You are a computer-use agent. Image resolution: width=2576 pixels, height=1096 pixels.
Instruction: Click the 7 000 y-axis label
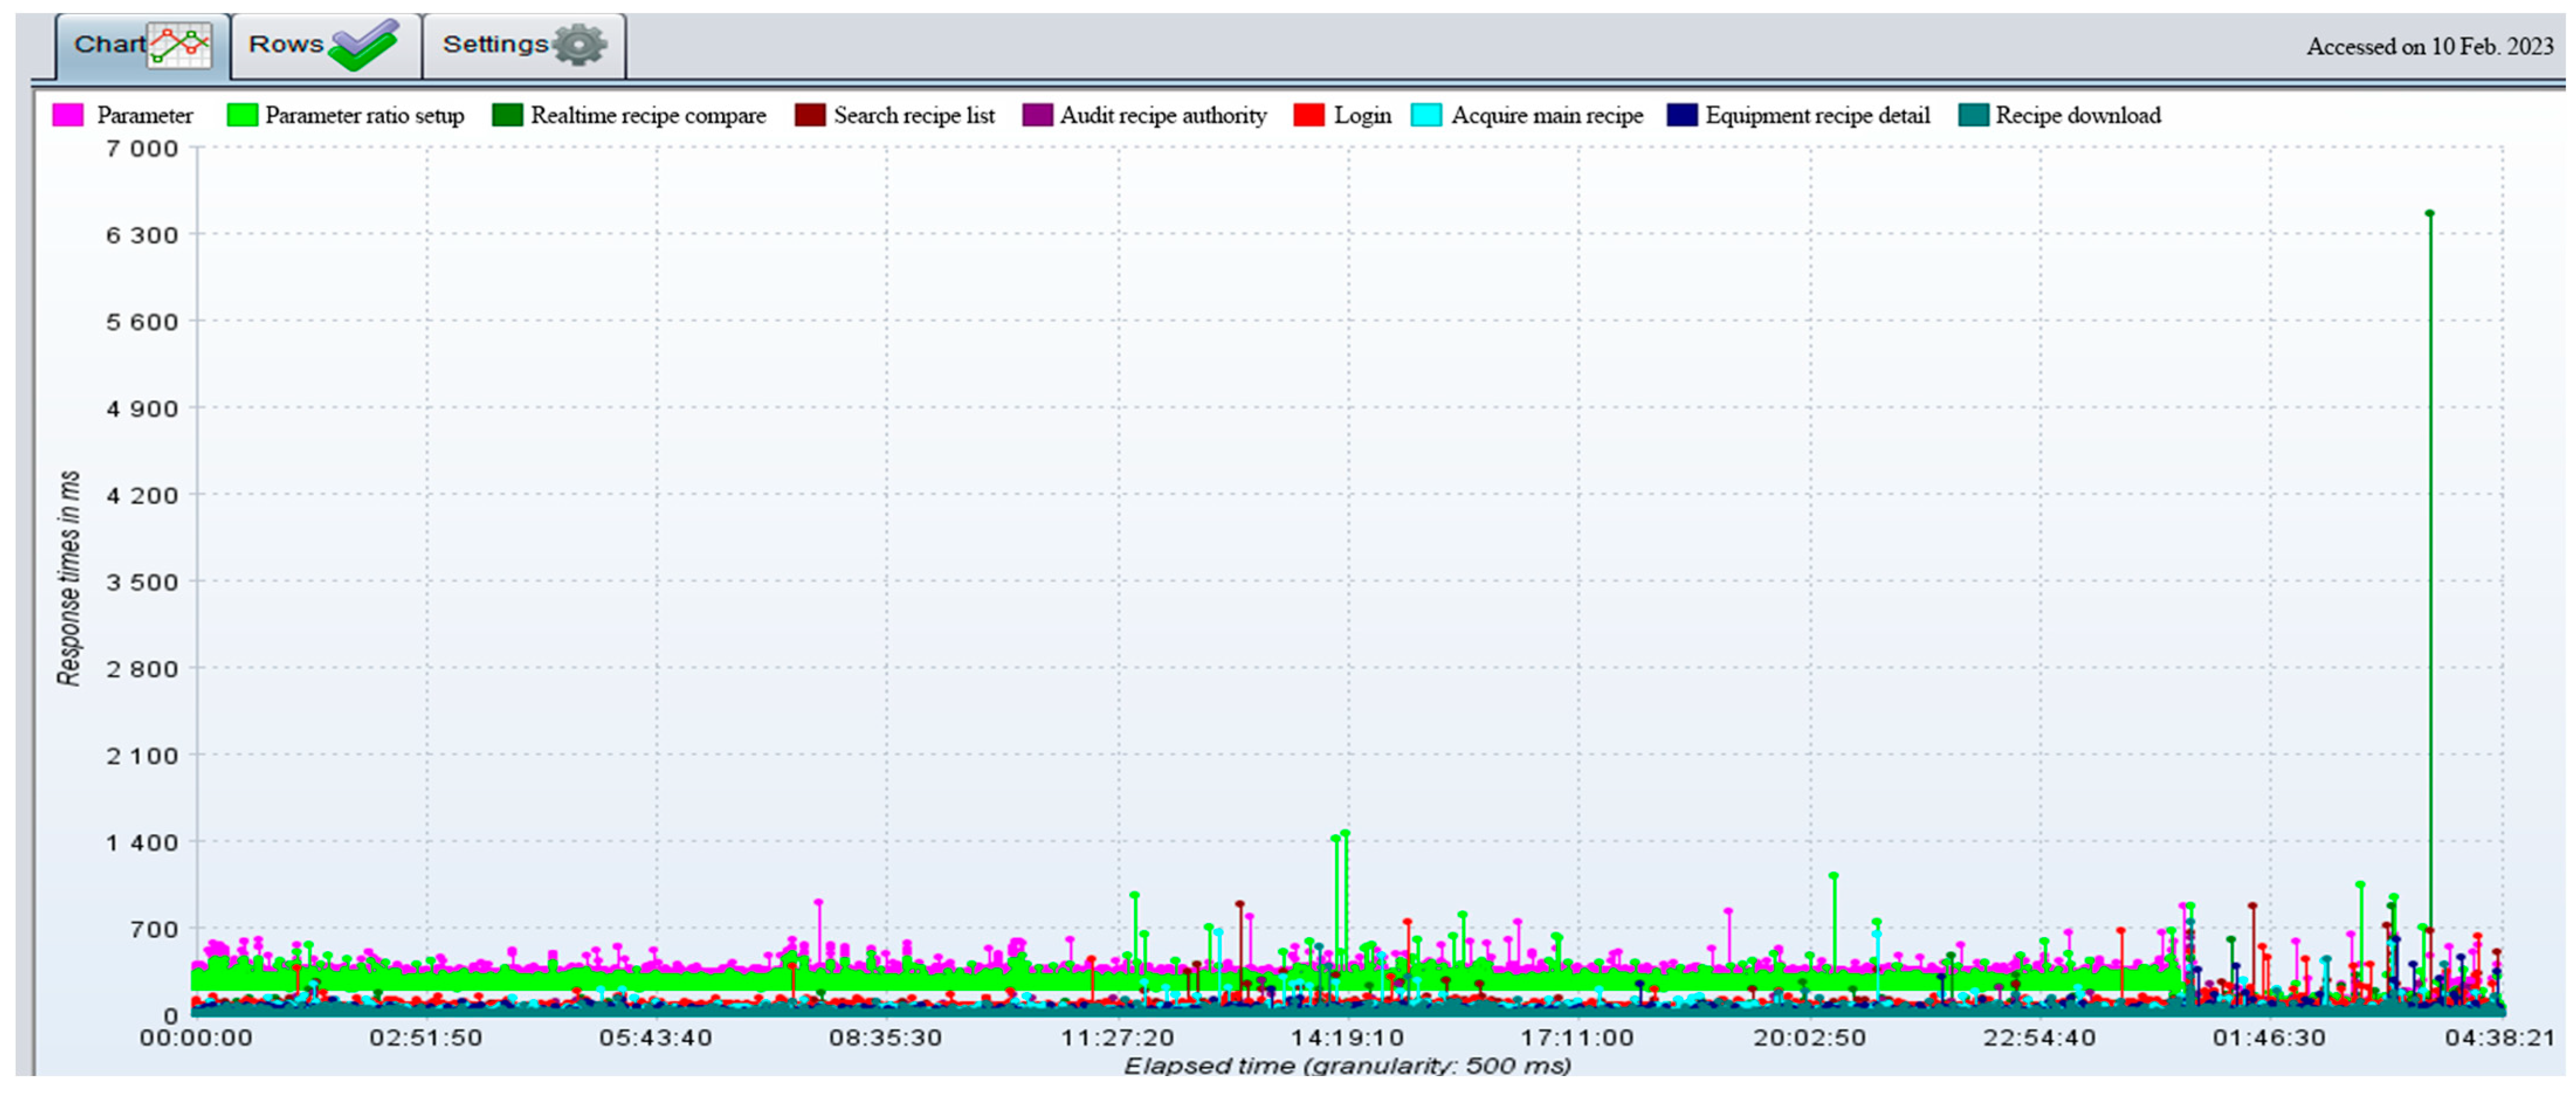(142, 148)
